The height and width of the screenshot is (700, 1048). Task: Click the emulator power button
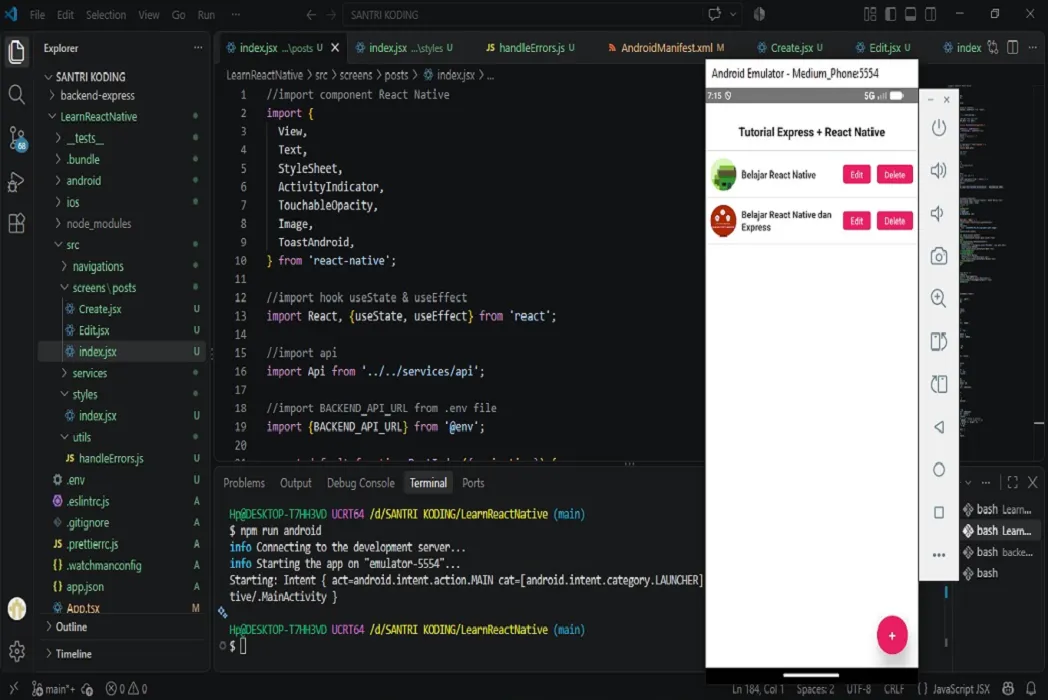click(x=939, y=127)
